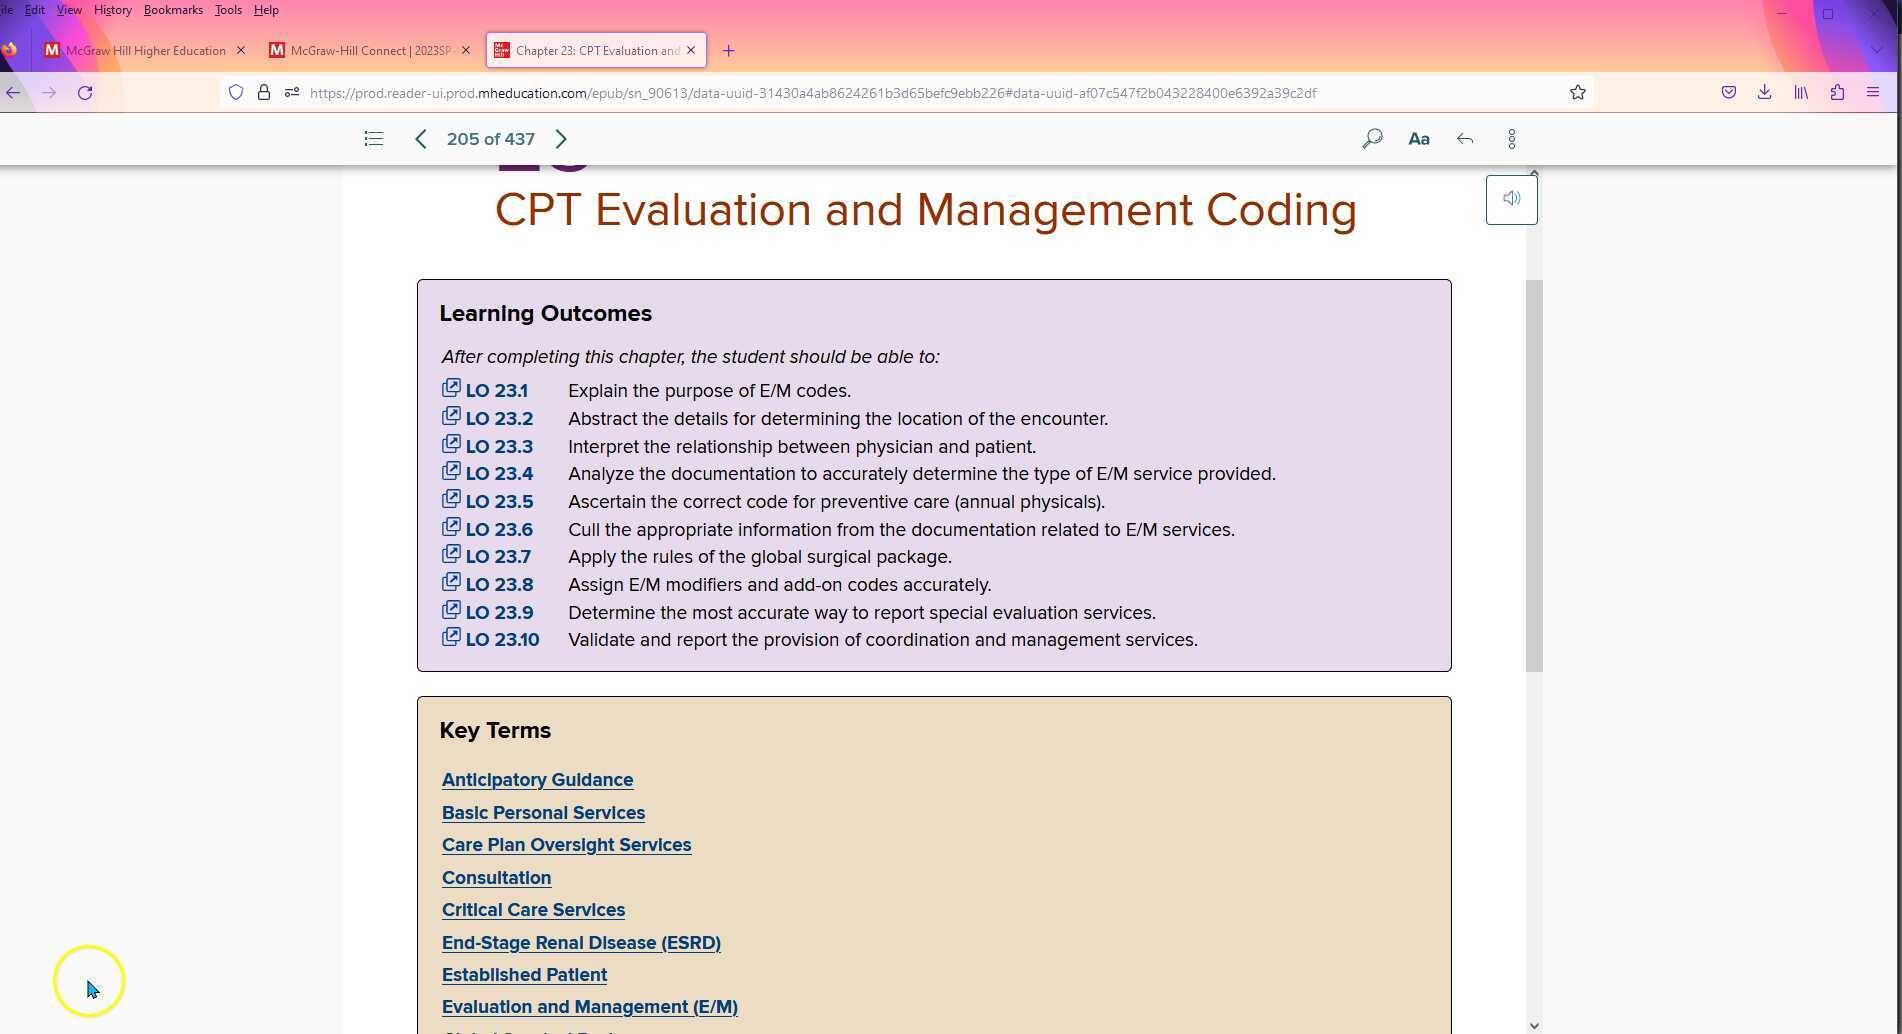Switch to the McGraw-Hill Connect tab
This screenshot has width=1902, height=1034.
367,50
